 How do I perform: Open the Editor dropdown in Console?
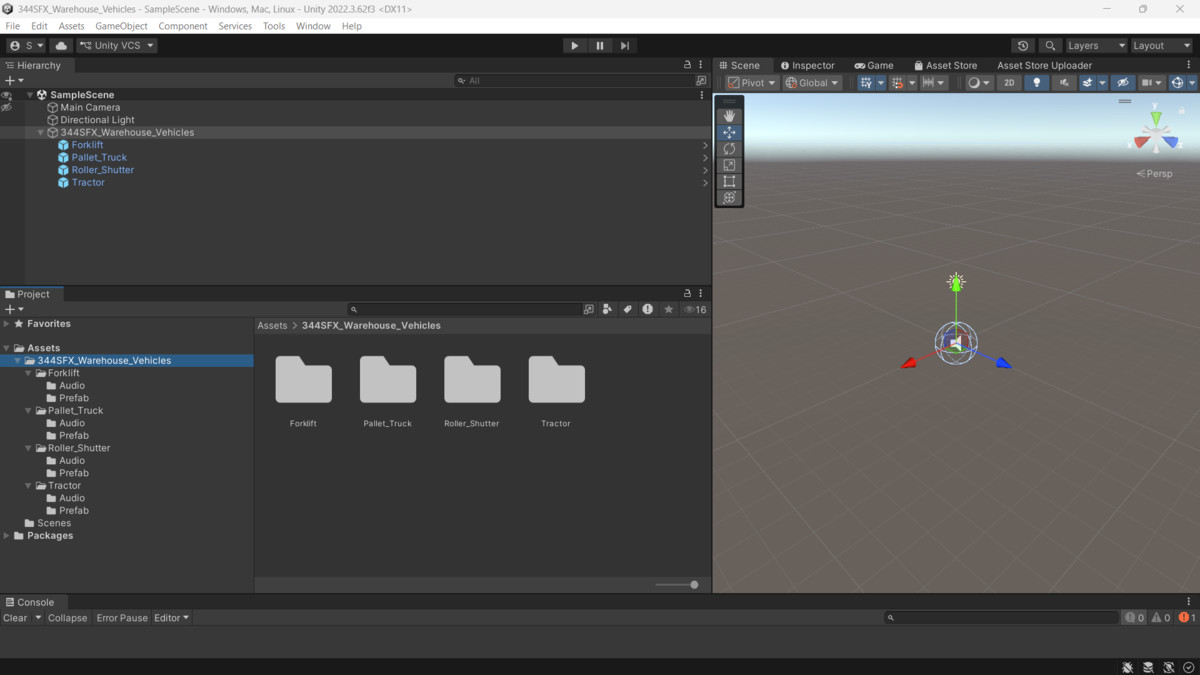point(171,618)
